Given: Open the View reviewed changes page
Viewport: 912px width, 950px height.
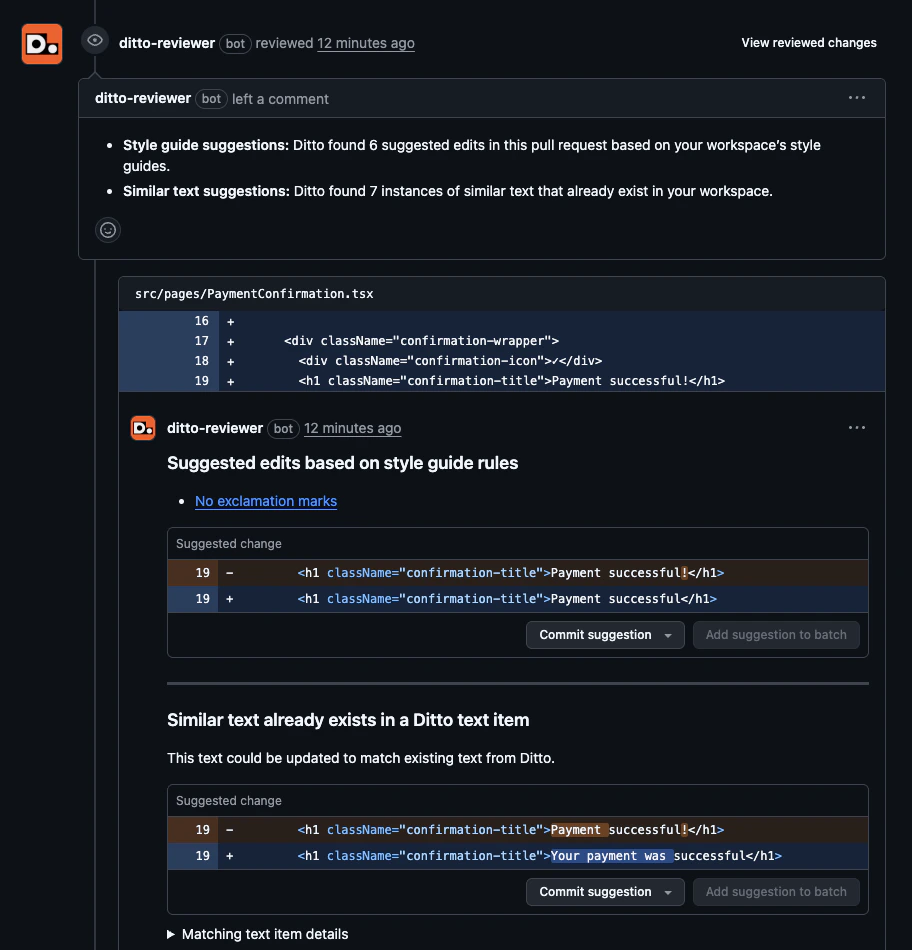Looking at the screenshot, I should pos(808,43).
